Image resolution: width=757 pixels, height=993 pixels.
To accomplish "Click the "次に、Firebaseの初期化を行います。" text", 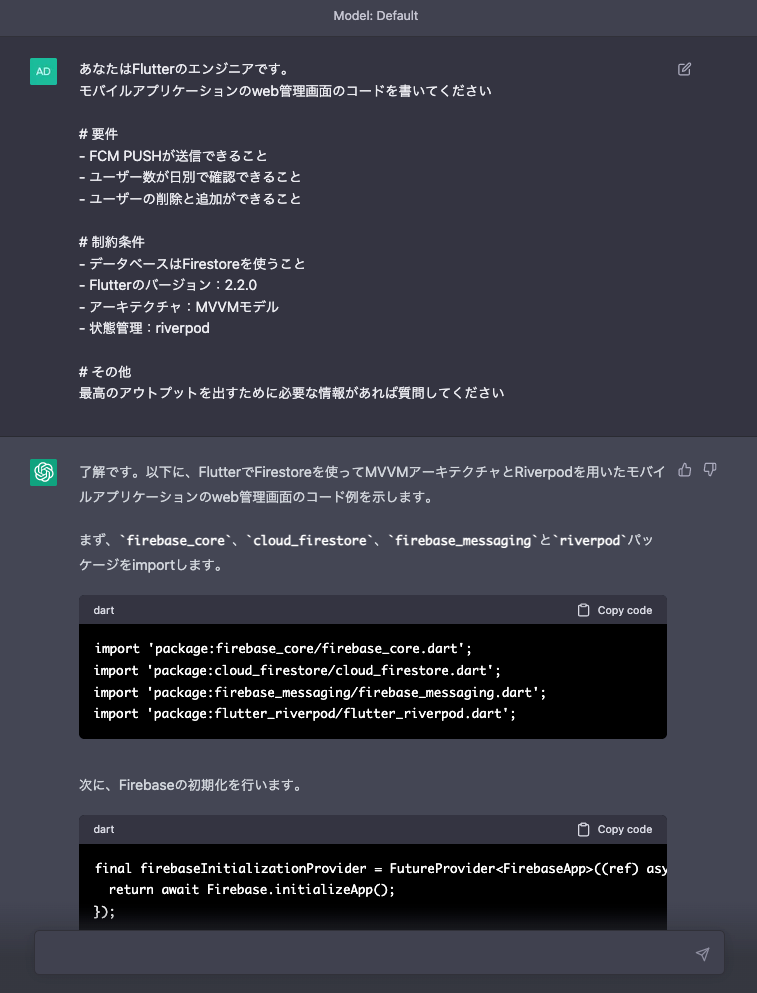I will click(205, 785).
